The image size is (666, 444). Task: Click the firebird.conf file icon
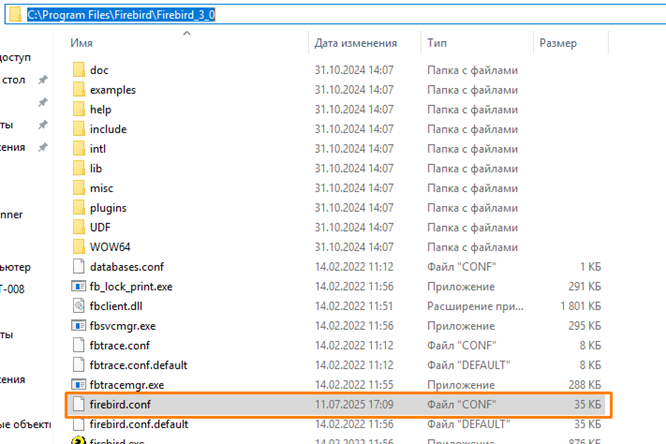(79, 404)
